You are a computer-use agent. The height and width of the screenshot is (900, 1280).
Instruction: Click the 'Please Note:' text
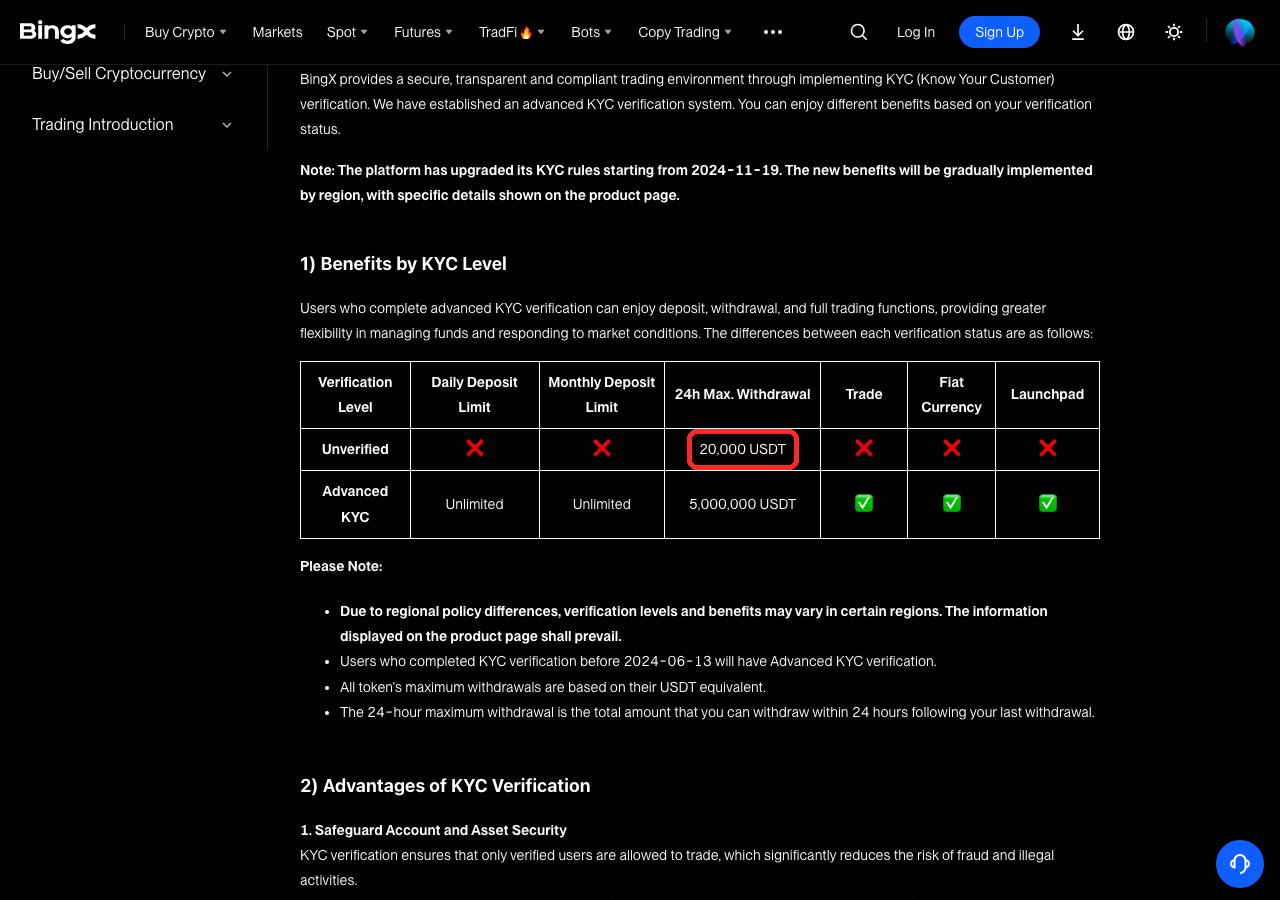[341, 567]
